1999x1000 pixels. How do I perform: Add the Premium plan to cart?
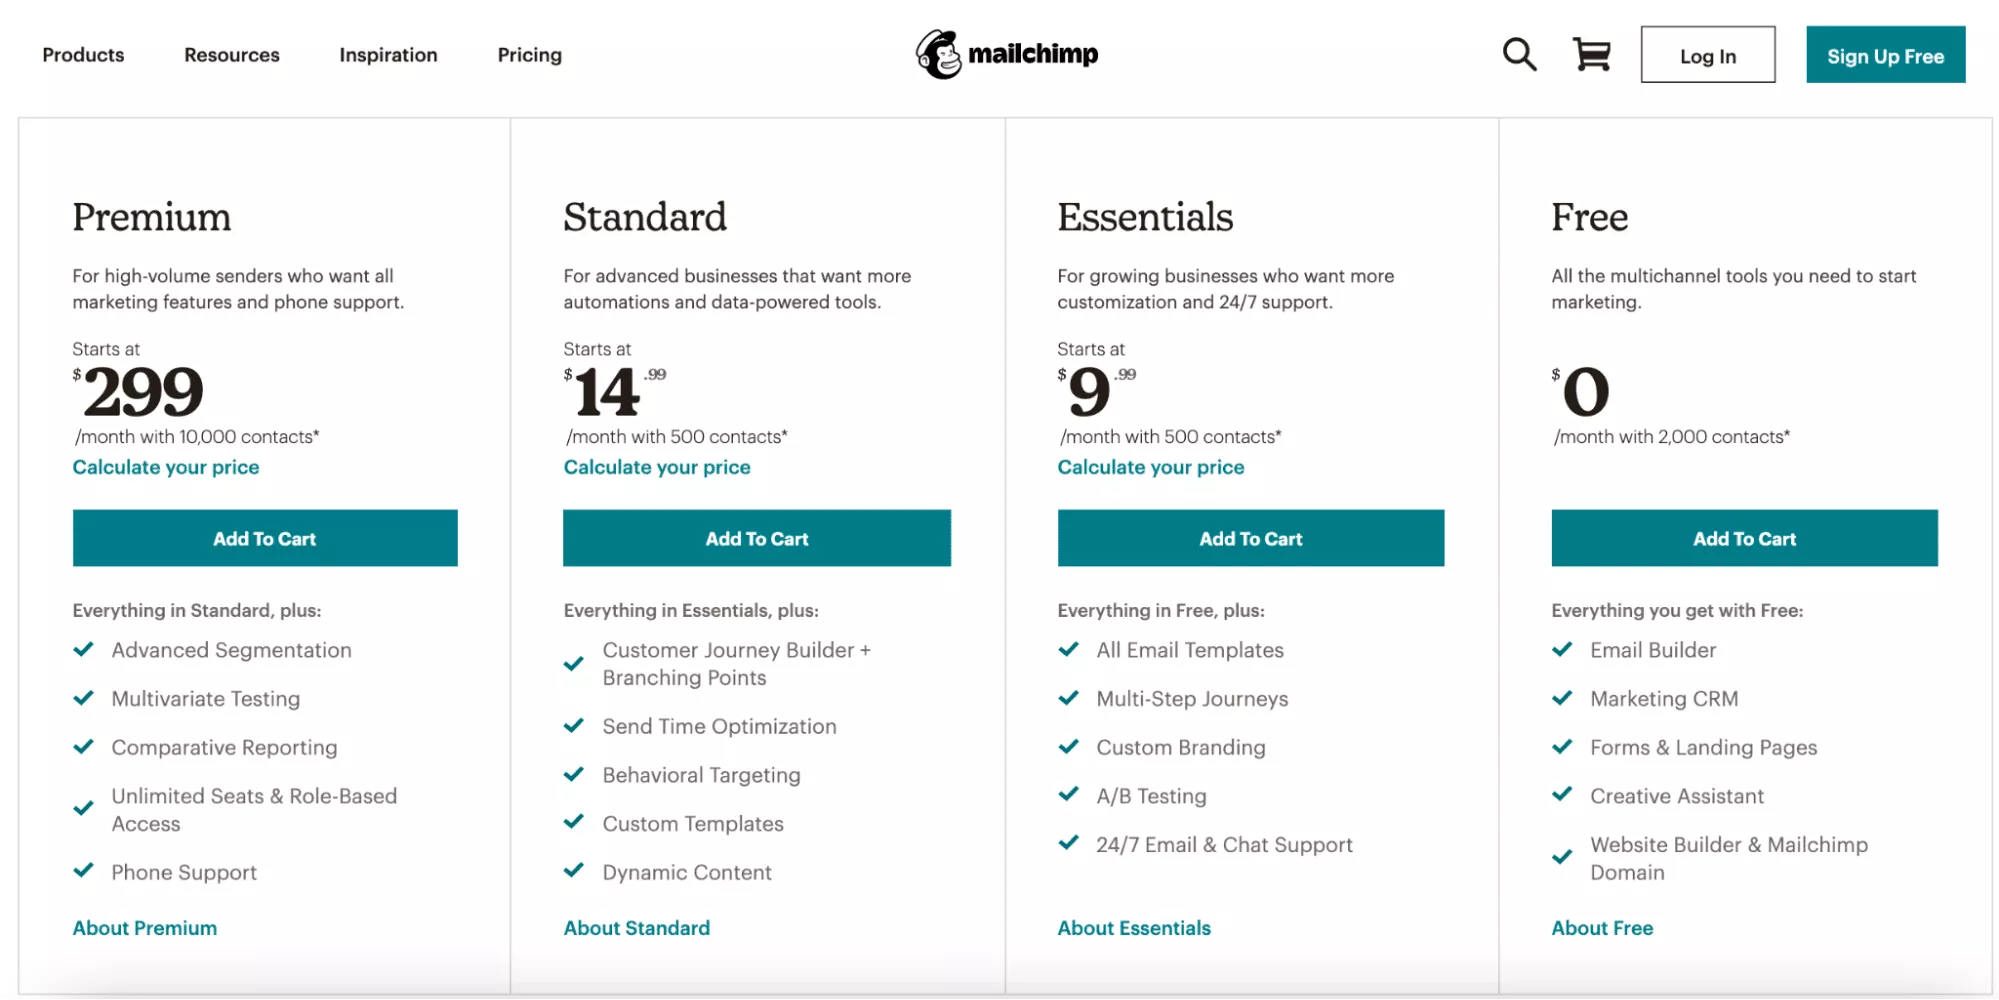click(x=264, y=538)
